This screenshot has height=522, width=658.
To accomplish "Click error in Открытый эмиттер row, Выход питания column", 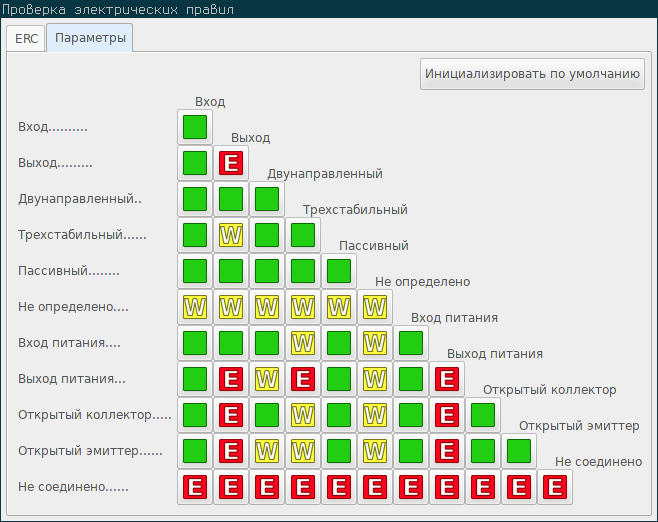I will 447,451.
